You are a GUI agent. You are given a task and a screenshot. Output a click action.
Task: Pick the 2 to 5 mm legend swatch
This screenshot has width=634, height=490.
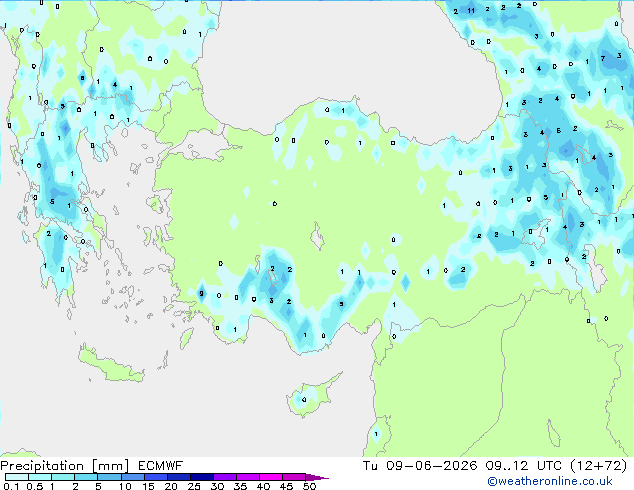click(86, 477)
